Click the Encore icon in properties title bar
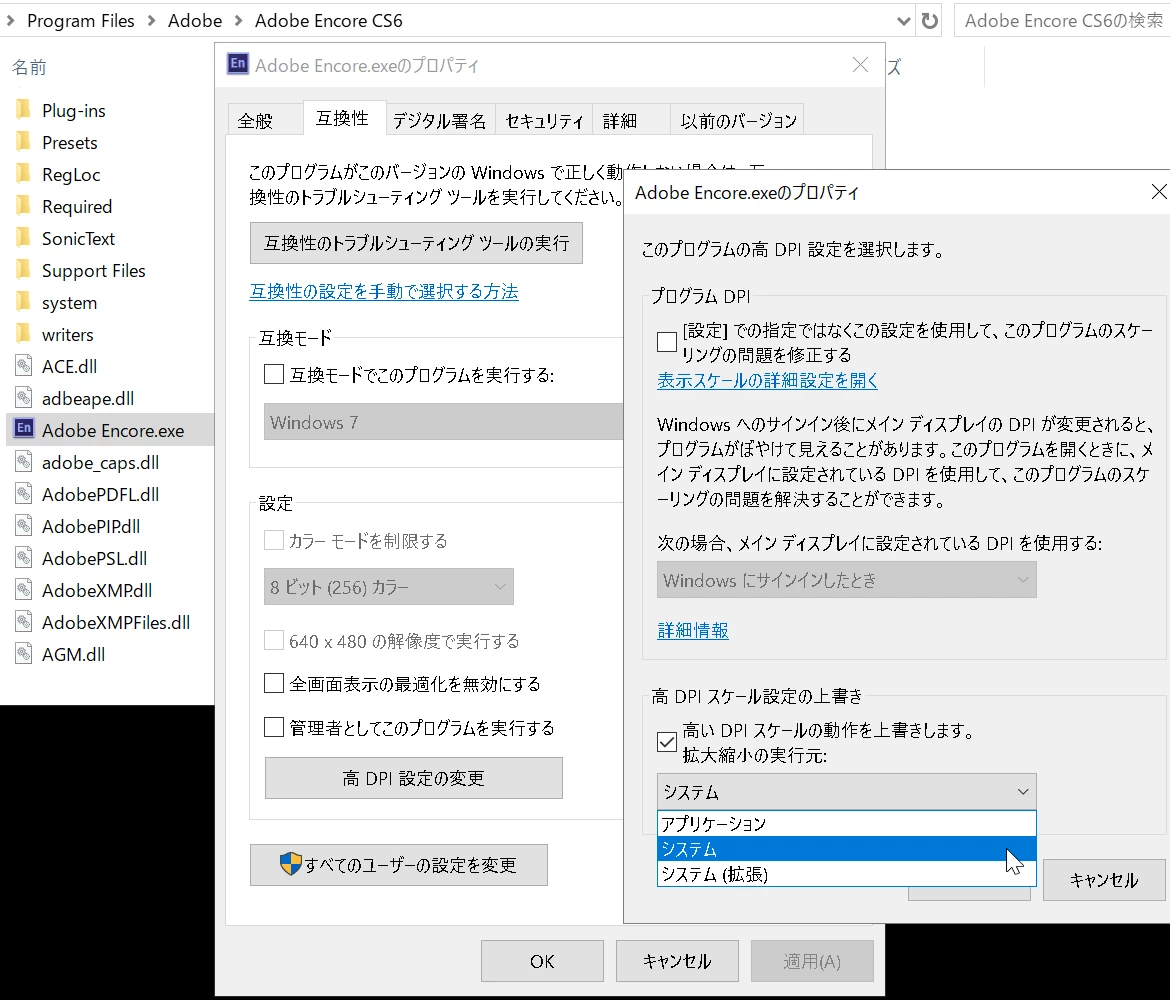 click(x=237, y=64)
